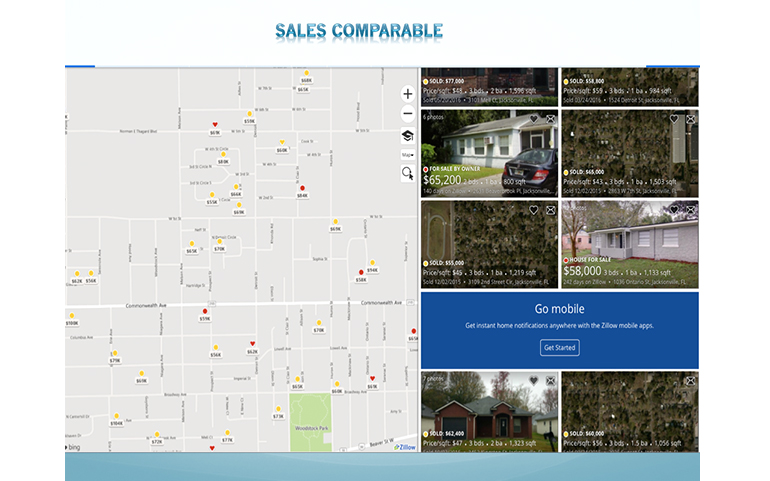Email the sold $55,000 listing
Viewport: 770px width, 481px height.
coord(550,210)
